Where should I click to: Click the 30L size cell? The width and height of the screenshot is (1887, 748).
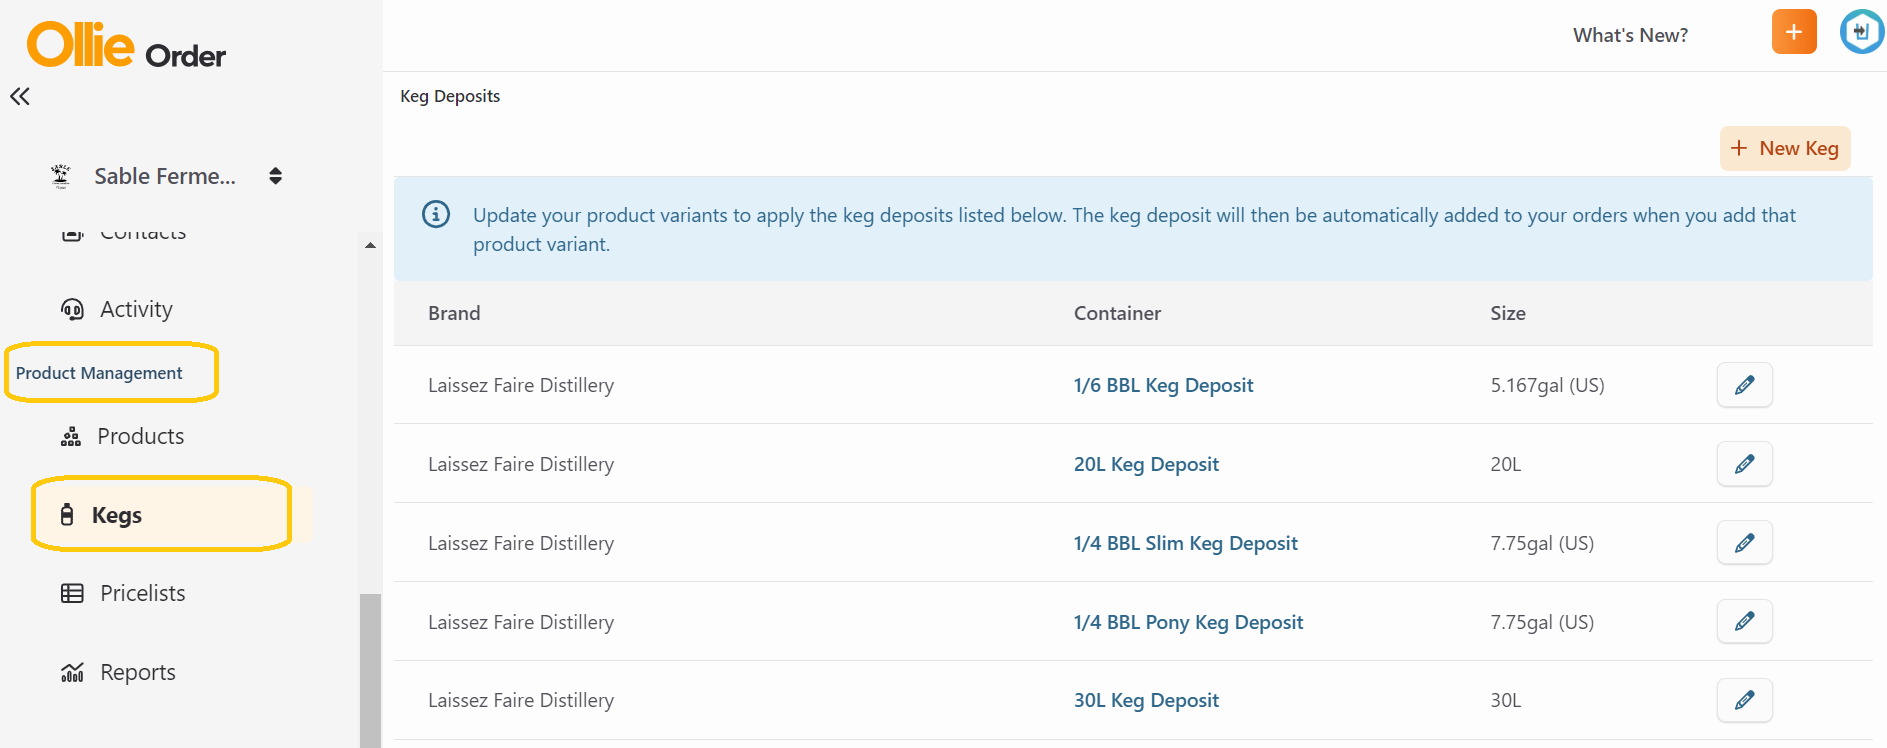pos(1505,700)
